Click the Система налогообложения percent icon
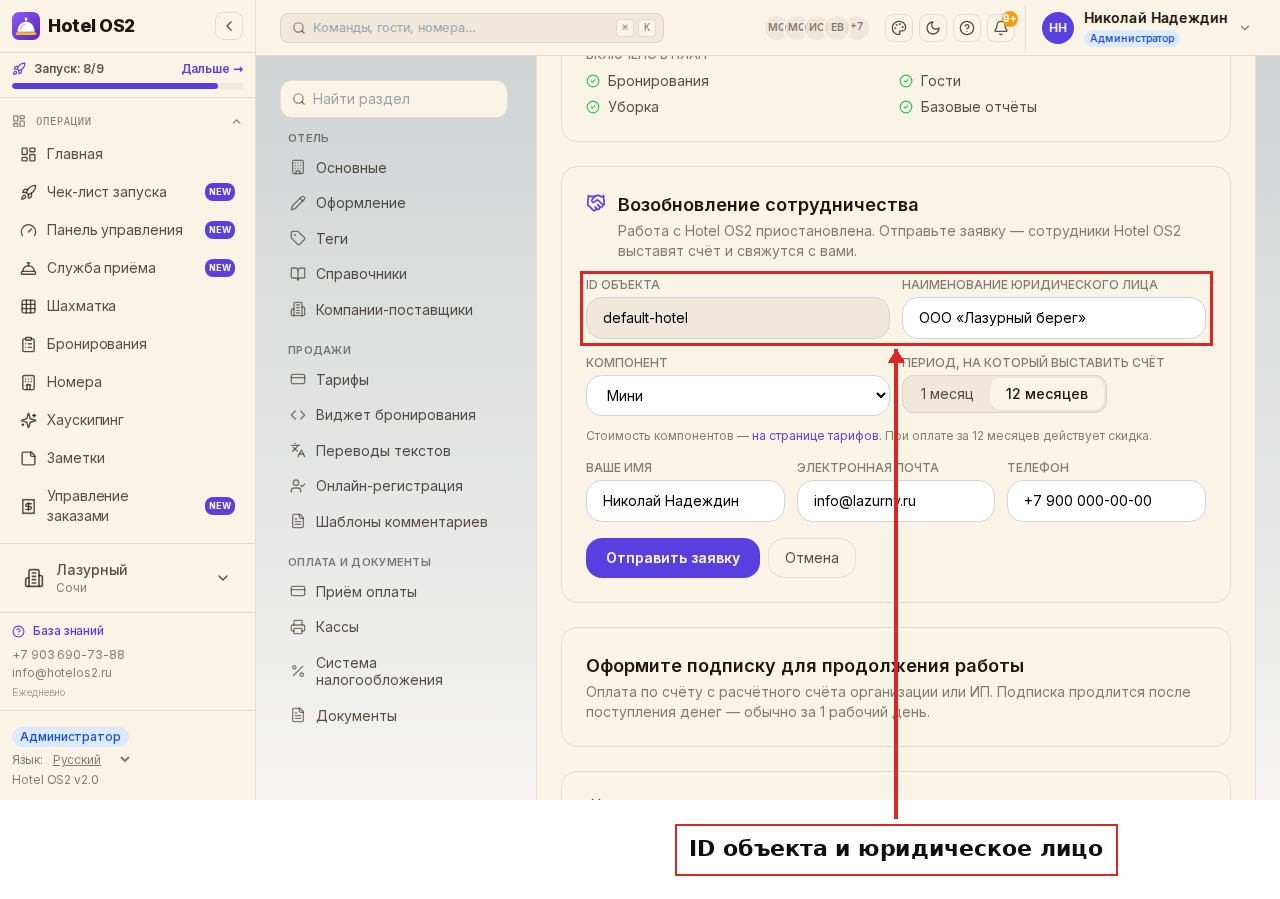Viewport: 1280px width, 899px height. [x=298, y=671]
